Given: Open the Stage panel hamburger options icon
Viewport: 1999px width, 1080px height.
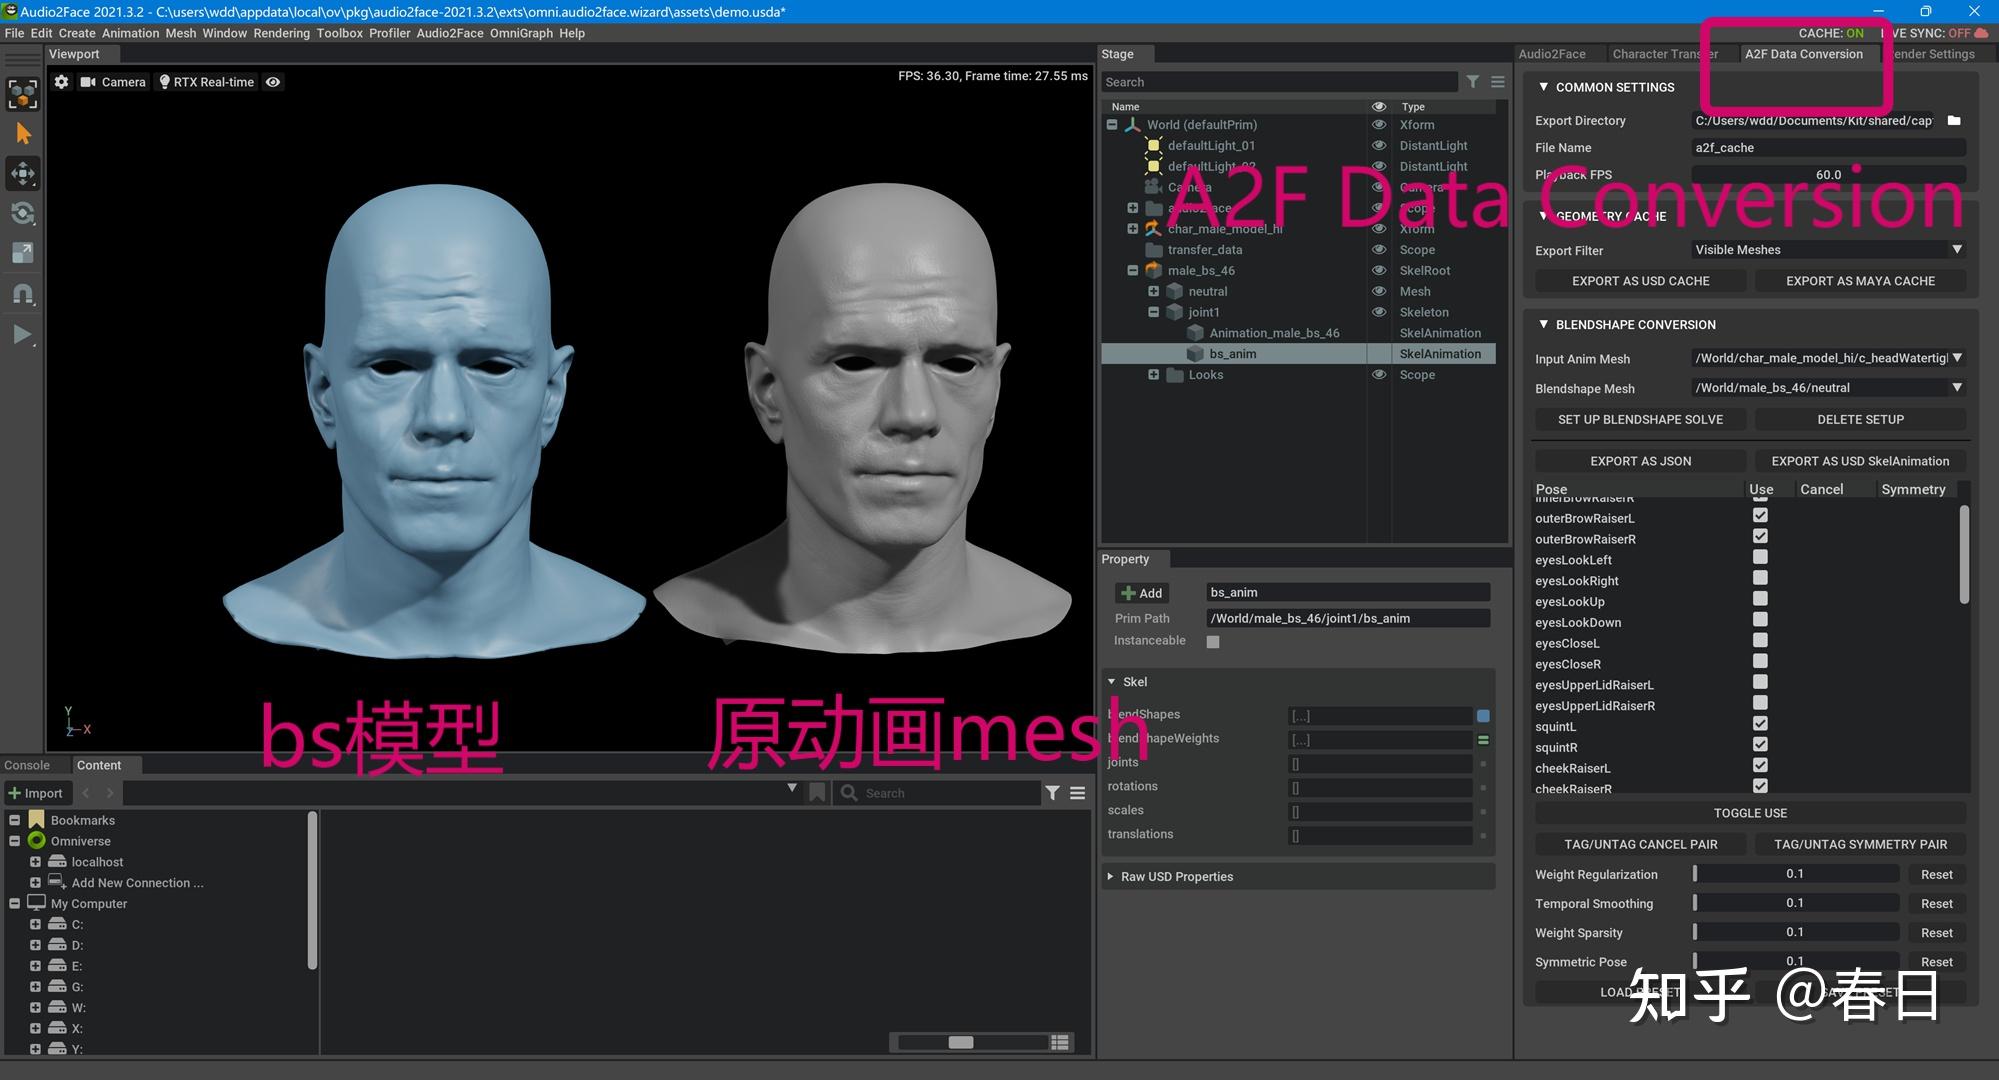Looking at the screenshot, I should 1497,82.
